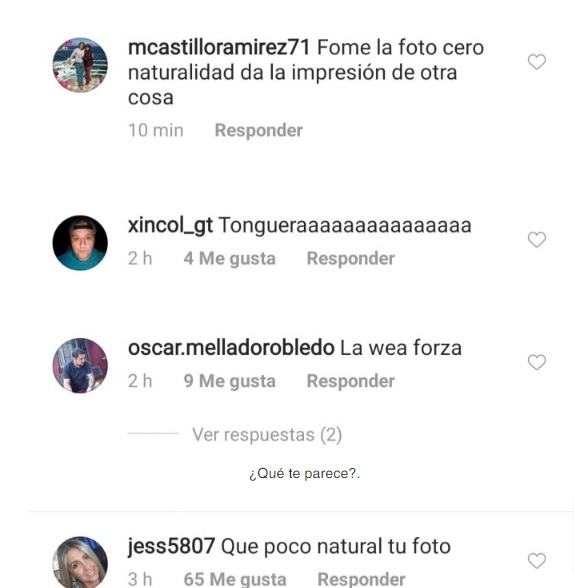Click Responder under jess5807's comment
The height and width of the screenshot is (588, 574).
(x=361, y=579)
